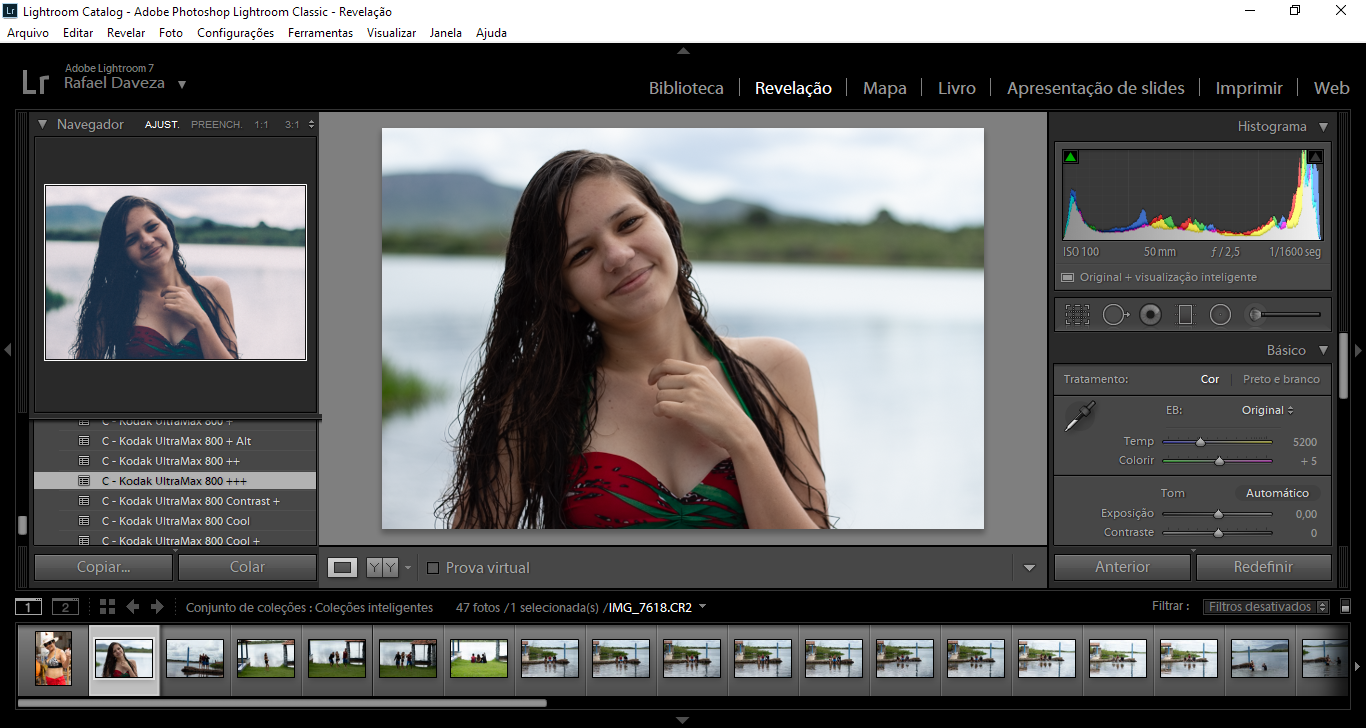The height and width of the screenshot is (728, 1366).
Task: Open the Filtros desativados filter dropdown
Action: (1268, 607)
